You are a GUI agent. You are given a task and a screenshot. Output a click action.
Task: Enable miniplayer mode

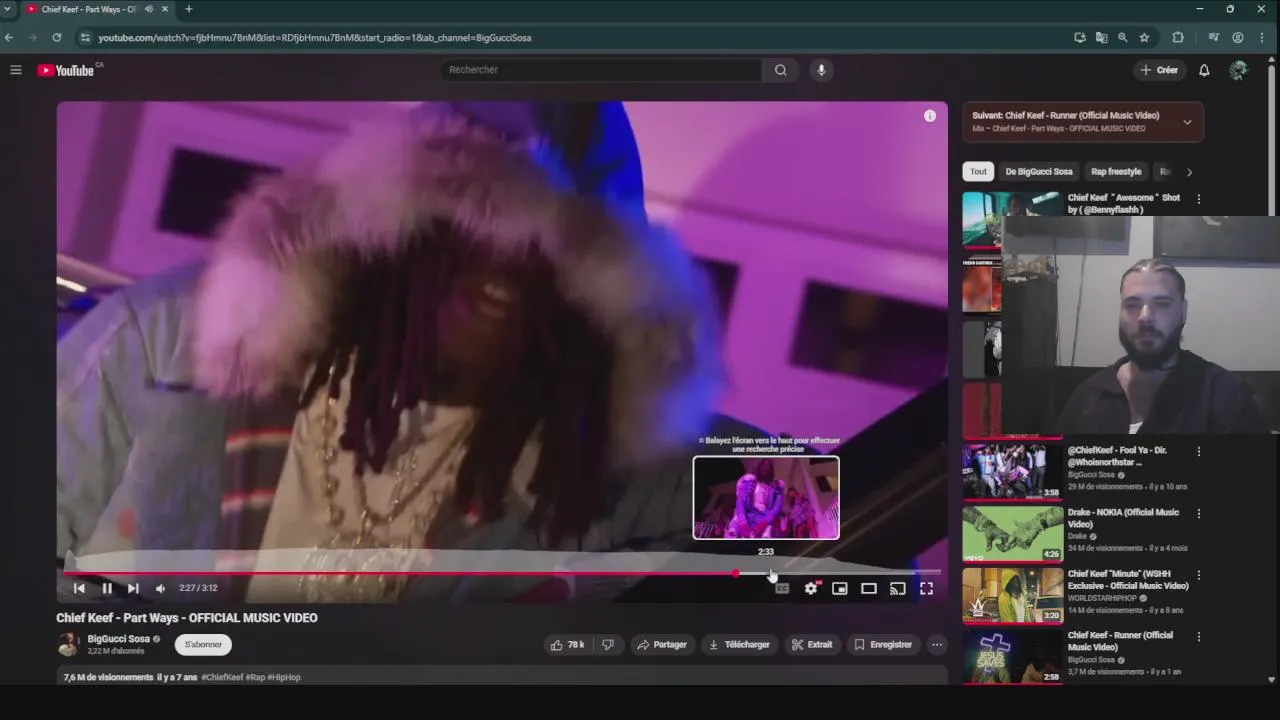pyautogui.click(x=840, y=588)
